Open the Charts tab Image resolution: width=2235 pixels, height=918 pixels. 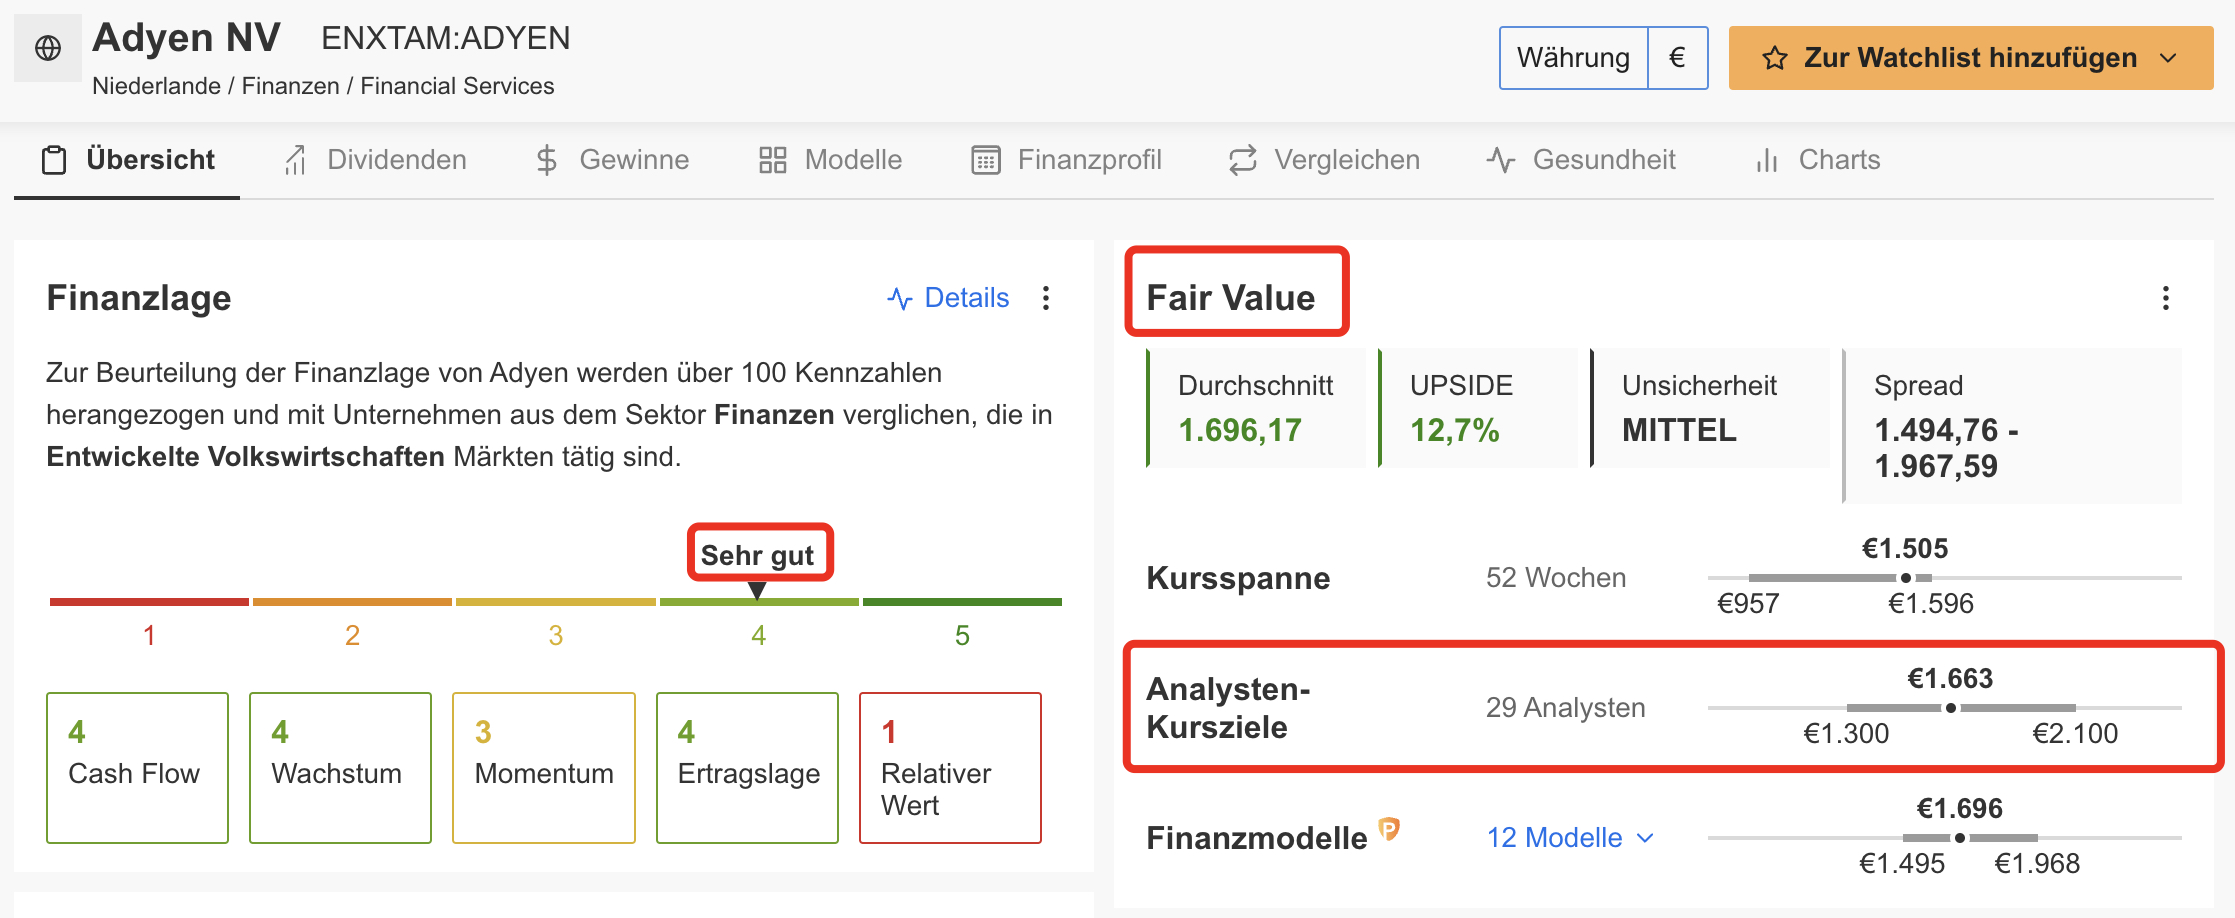point(1818,160)
